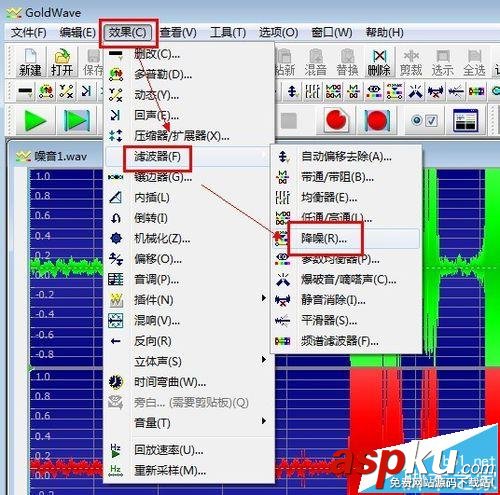
Task: Expand the 音量(T) submenu
Action: [188, 423]
